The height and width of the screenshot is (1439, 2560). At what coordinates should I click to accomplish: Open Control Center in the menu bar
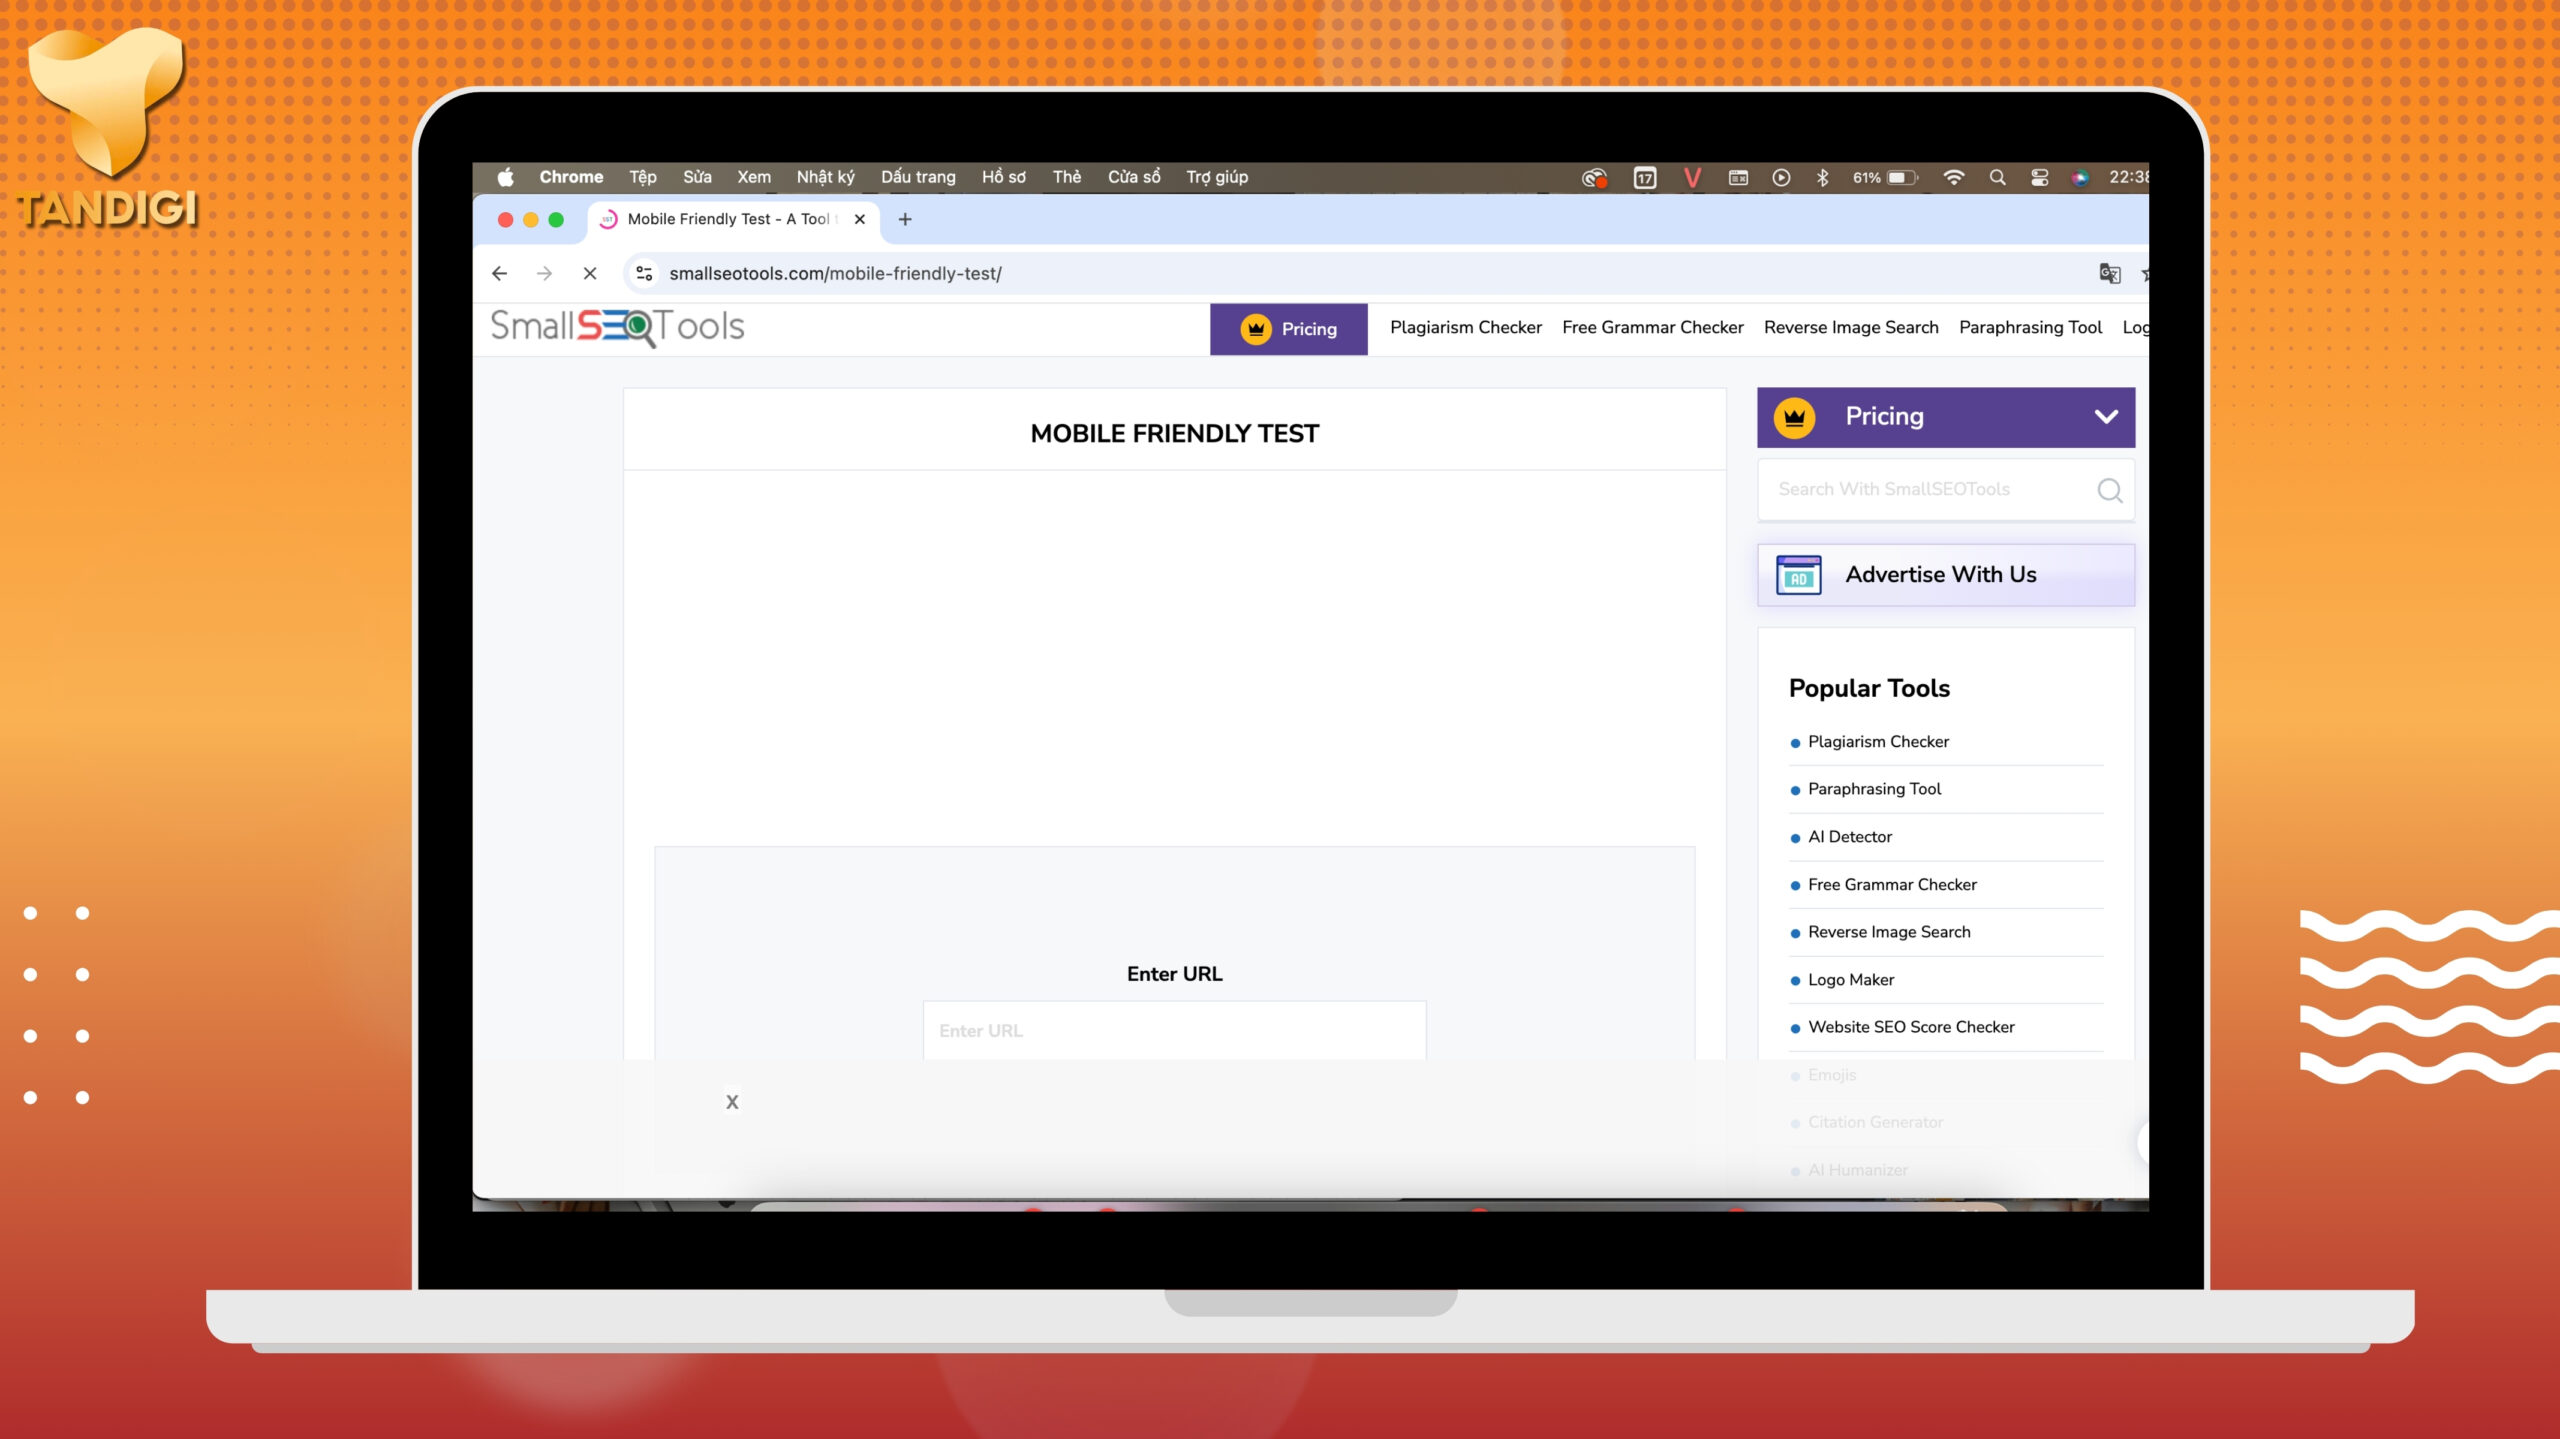coord(2039,177)
